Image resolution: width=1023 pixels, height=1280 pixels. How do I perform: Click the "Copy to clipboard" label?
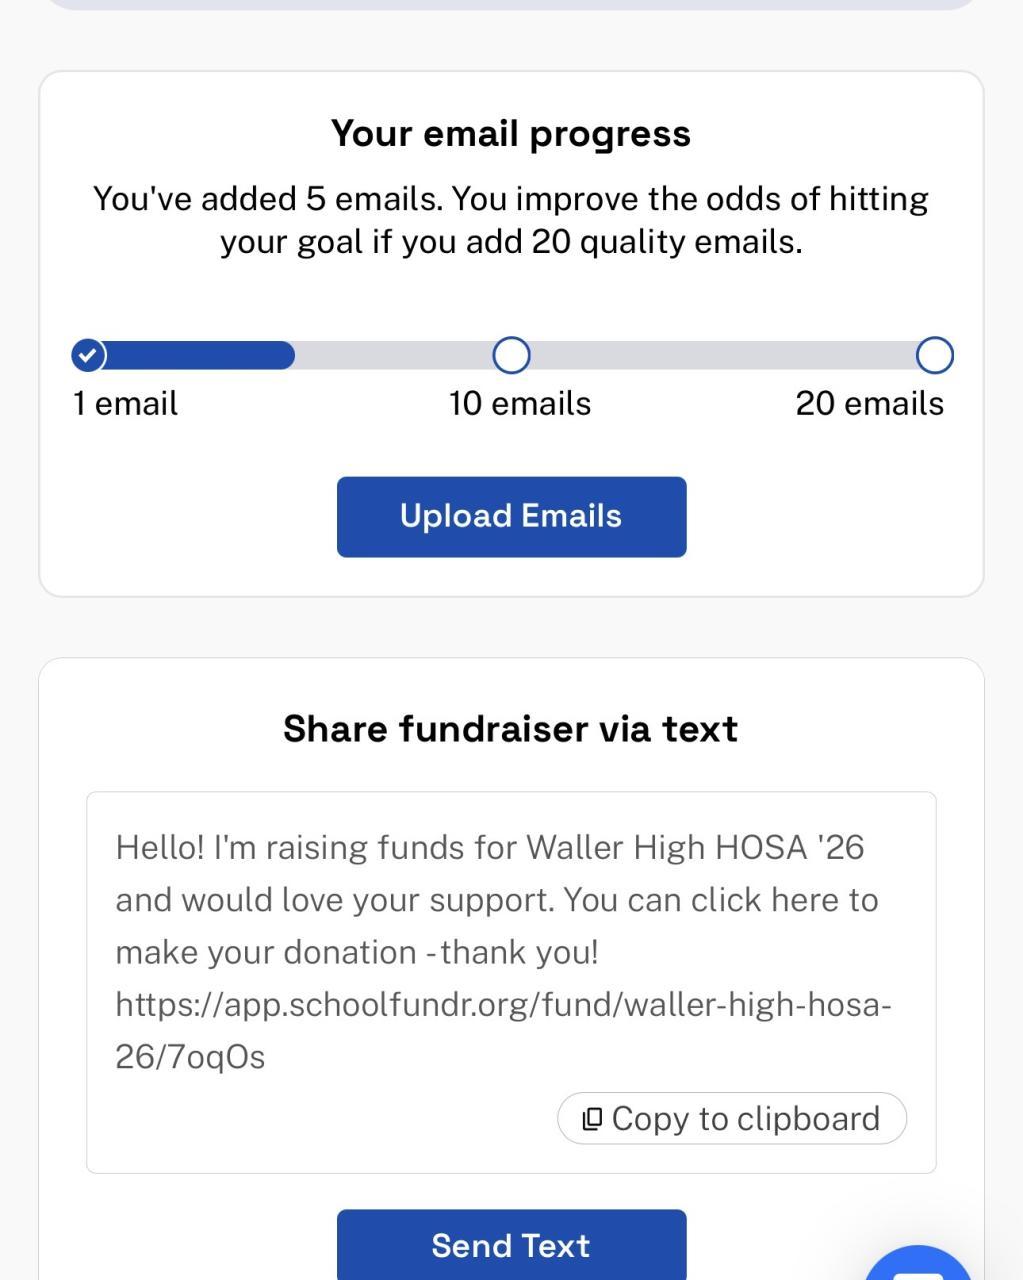tap(745, 1119)
